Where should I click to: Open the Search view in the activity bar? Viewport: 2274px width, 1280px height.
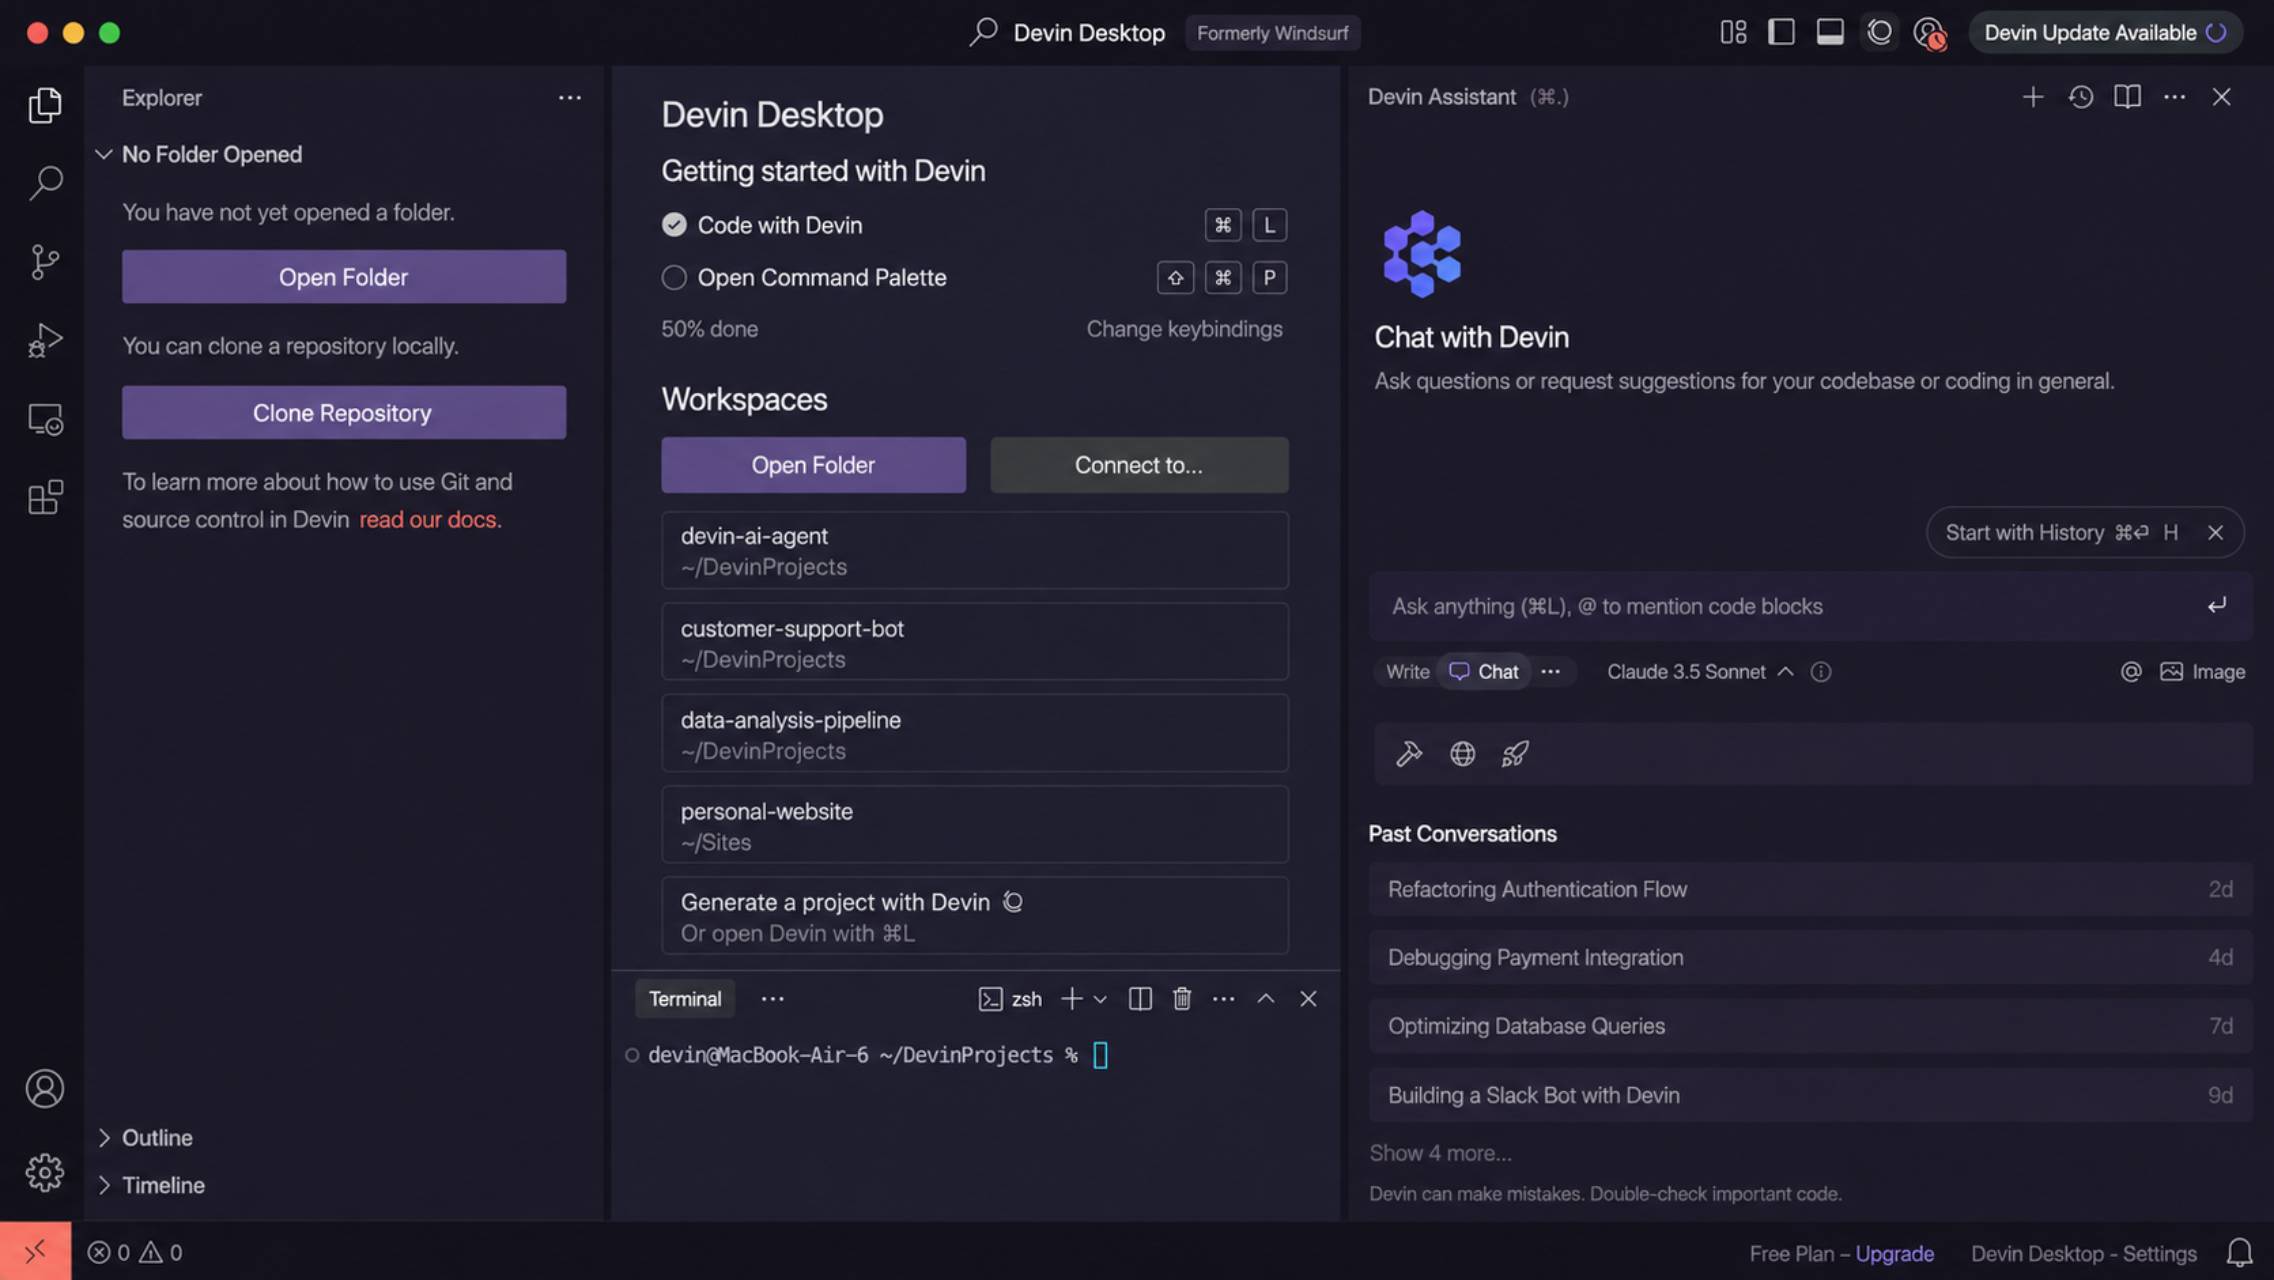coord(44,182)
